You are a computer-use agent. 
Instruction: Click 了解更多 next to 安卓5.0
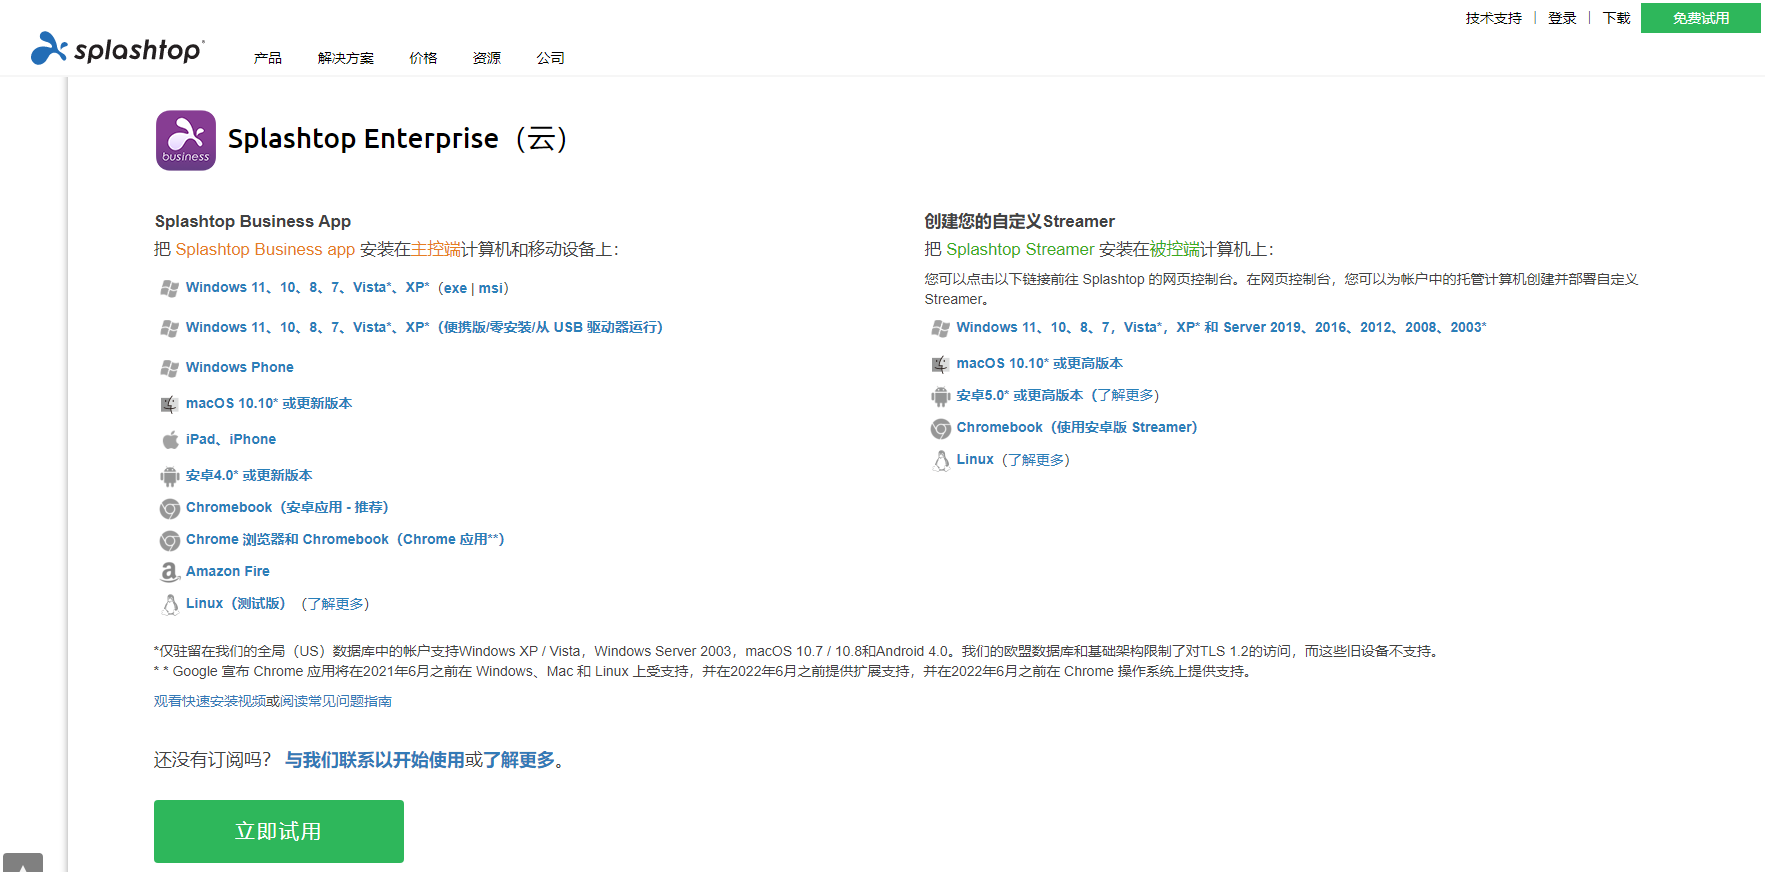tap(1125, 395)
